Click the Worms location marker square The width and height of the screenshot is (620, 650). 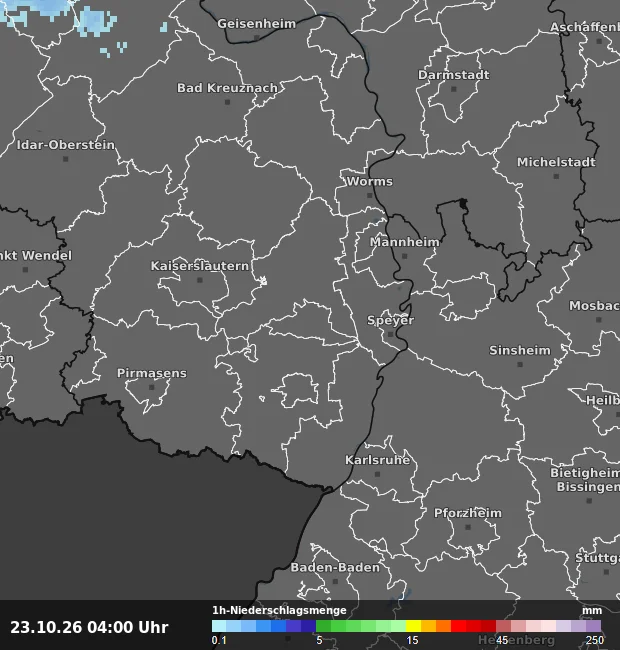[370, 195]
